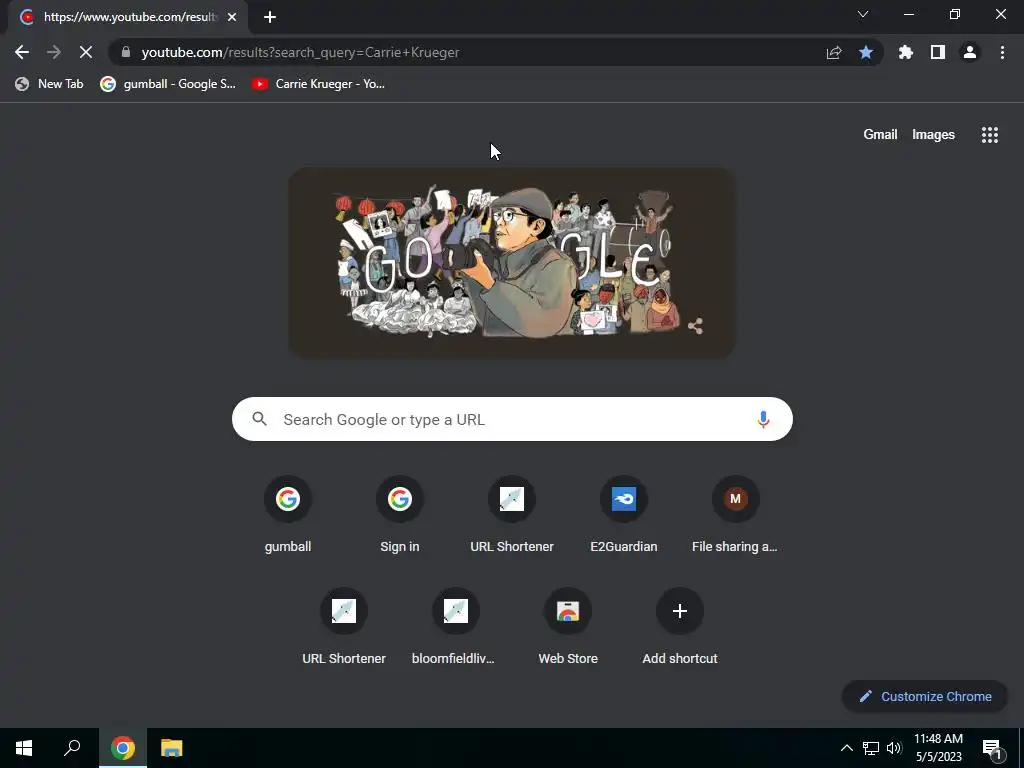Open the New Tab bookmark
This screenshot has height=768, width=1024.
50,84
